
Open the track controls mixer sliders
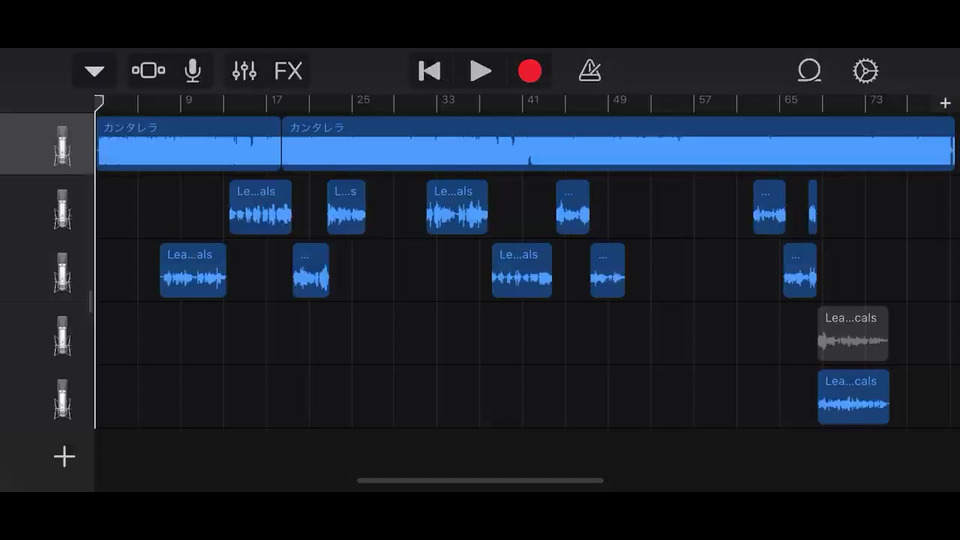[x=244, y=71]
